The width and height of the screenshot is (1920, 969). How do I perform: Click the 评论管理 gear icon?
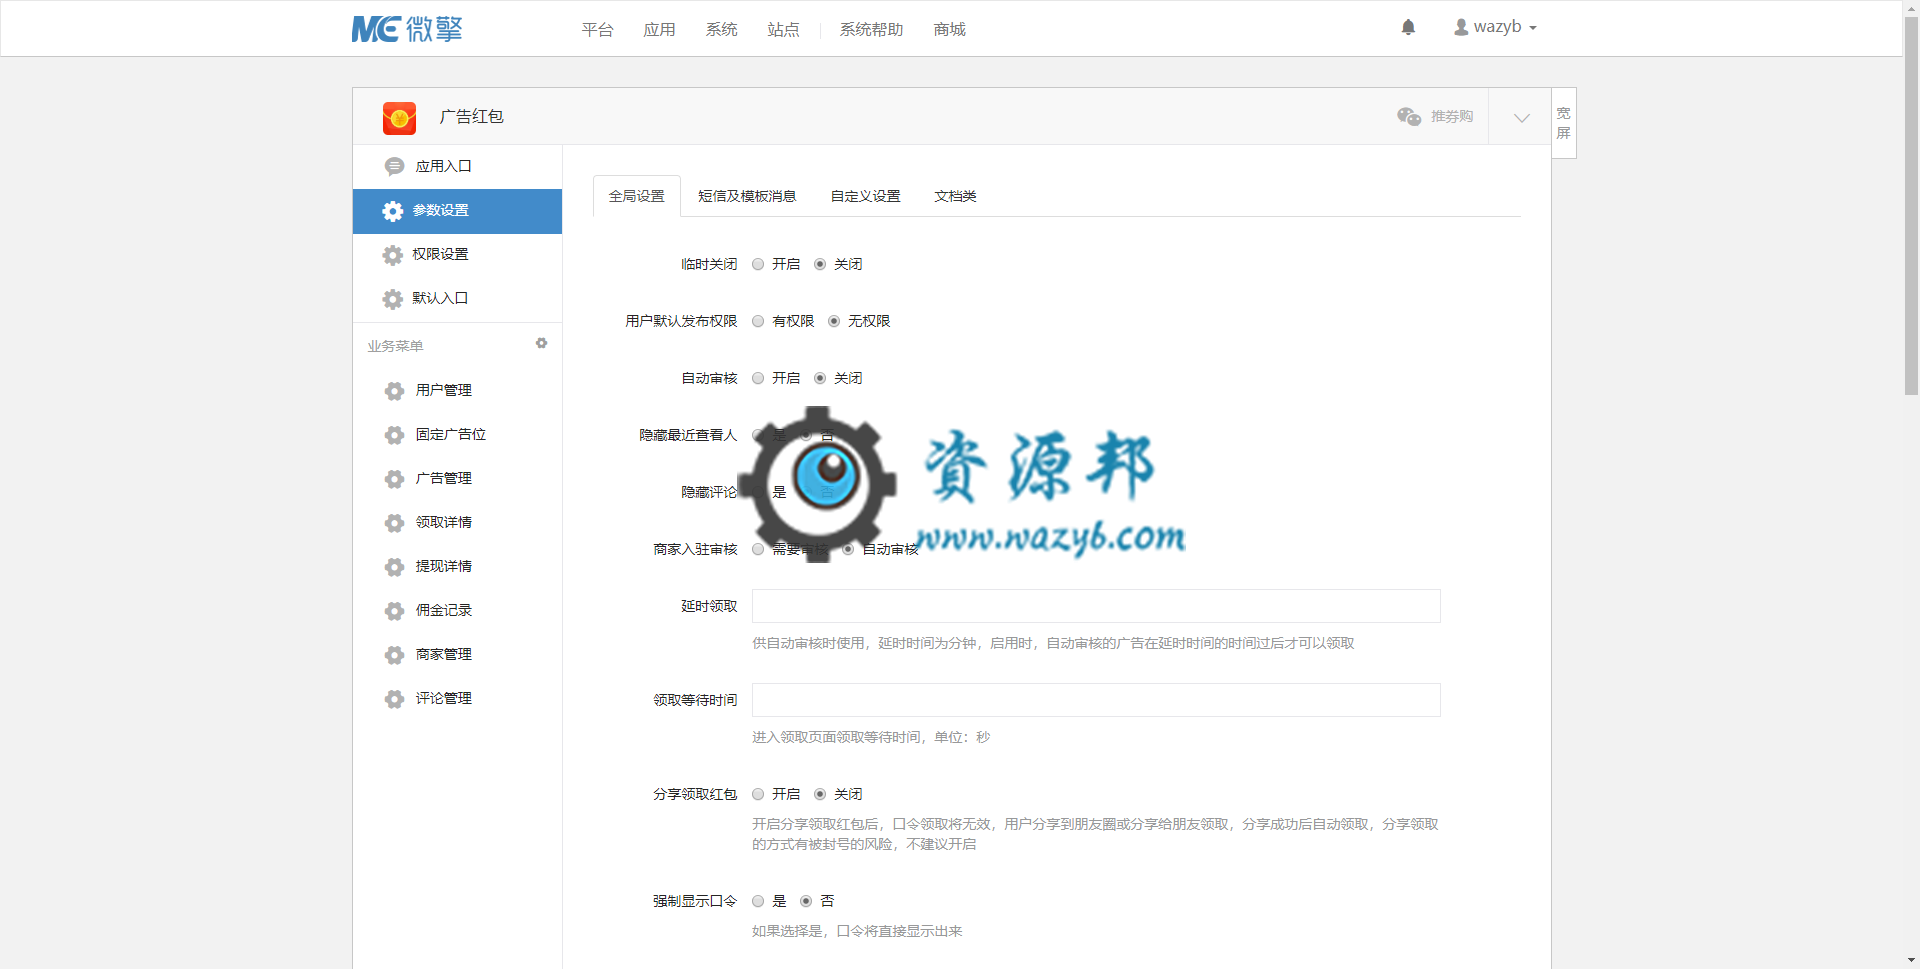point(394,699)
